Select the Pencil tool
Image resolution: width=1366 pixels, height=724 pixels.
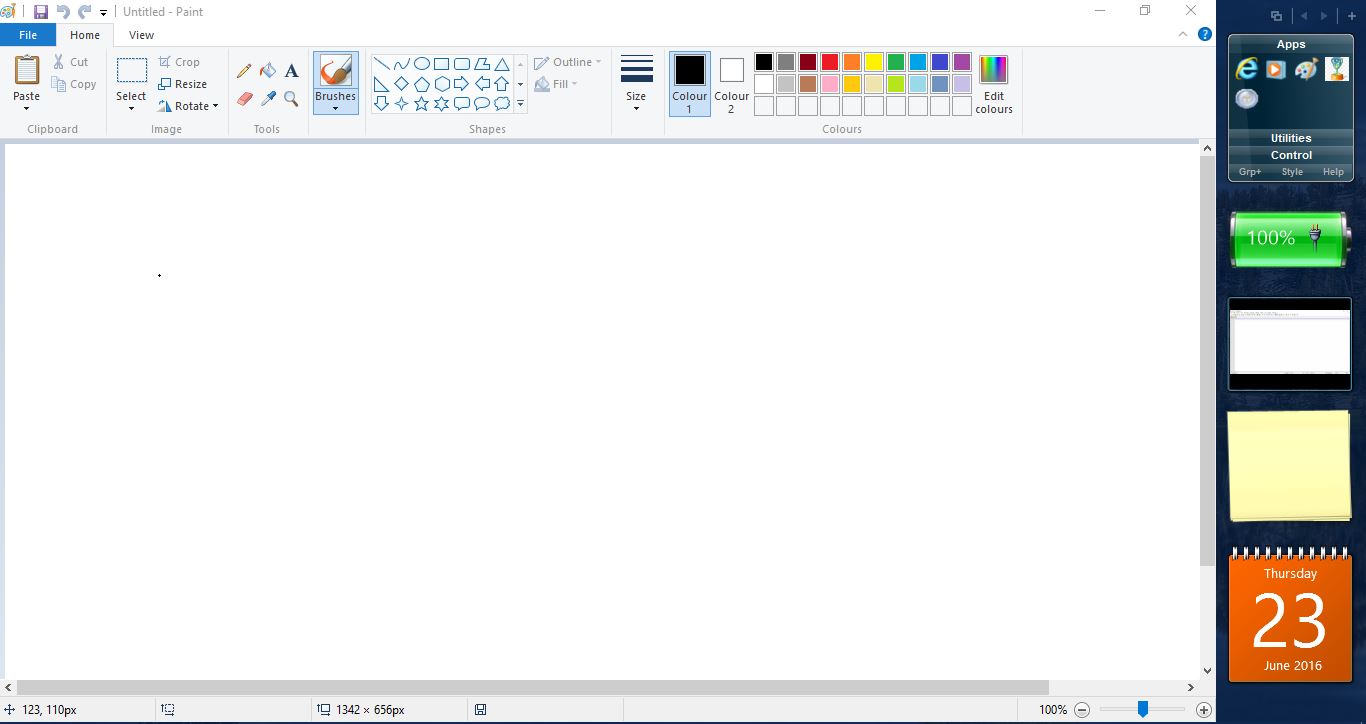[x=244, y=70]
